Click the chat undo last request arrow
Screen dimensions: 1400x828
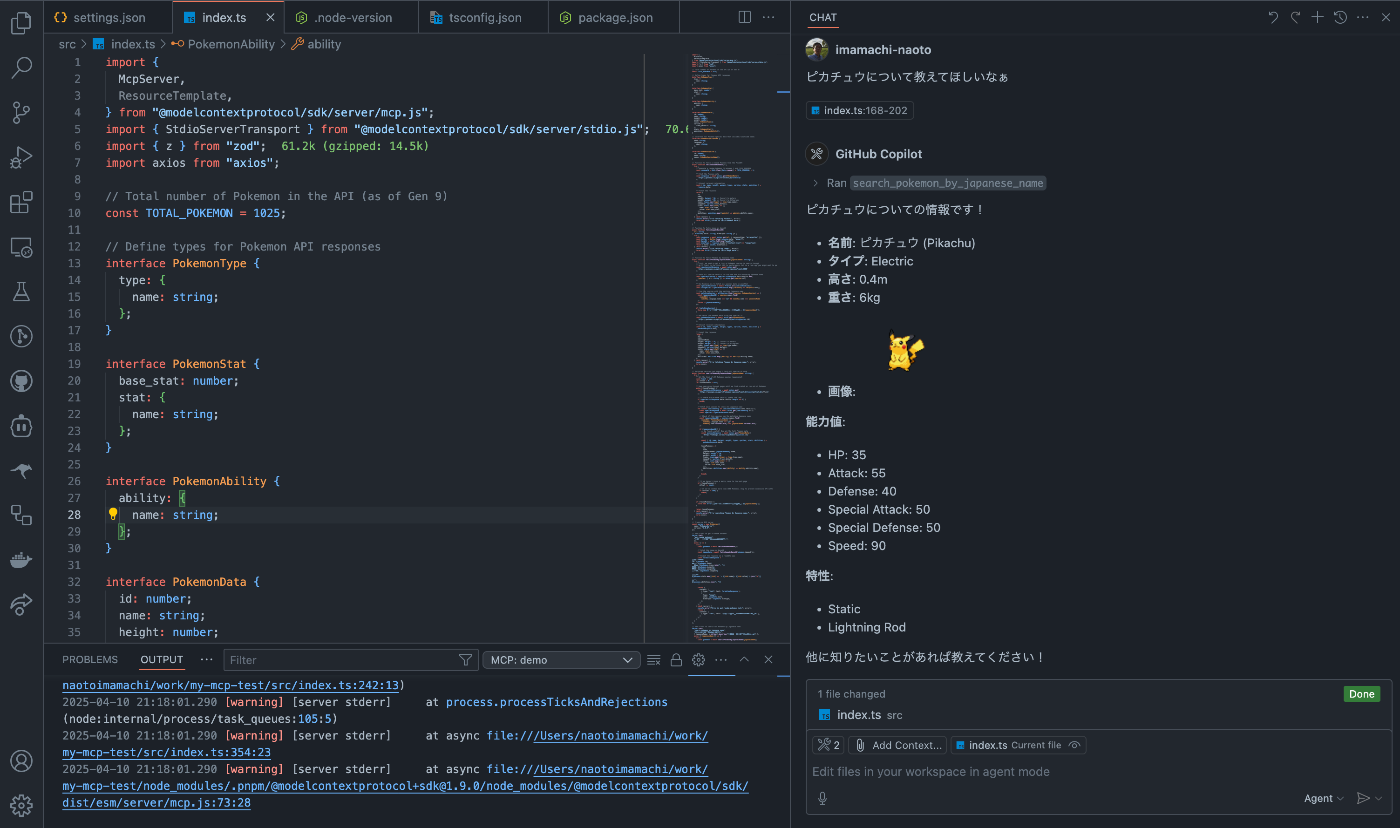click(1273, 17)
